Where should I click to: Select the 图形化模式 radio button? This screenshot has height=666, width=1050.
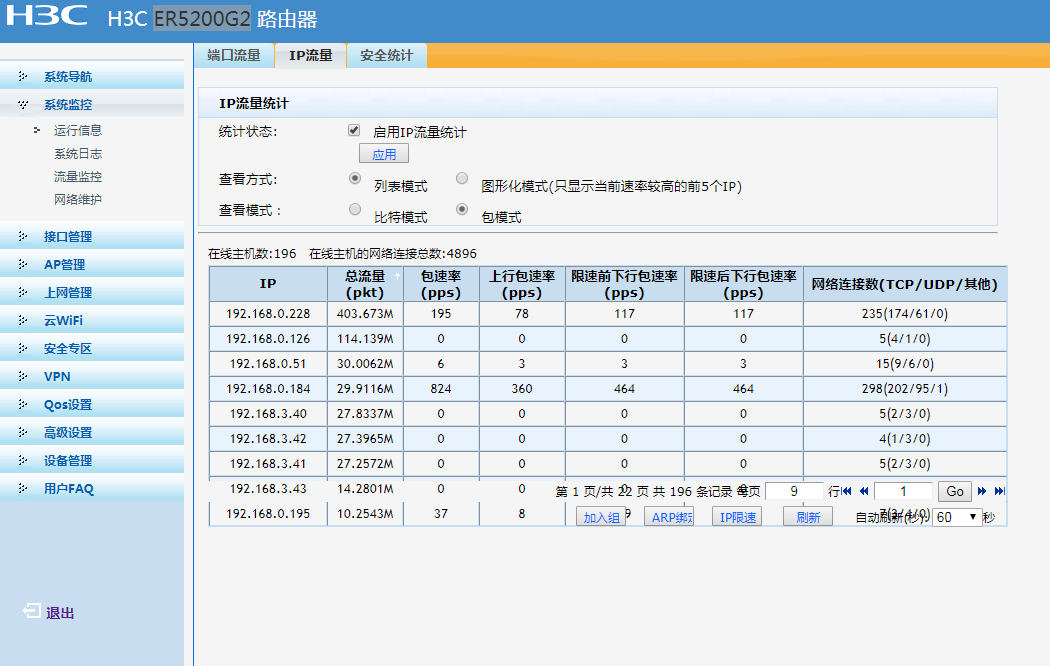click(x=462, y=179)
